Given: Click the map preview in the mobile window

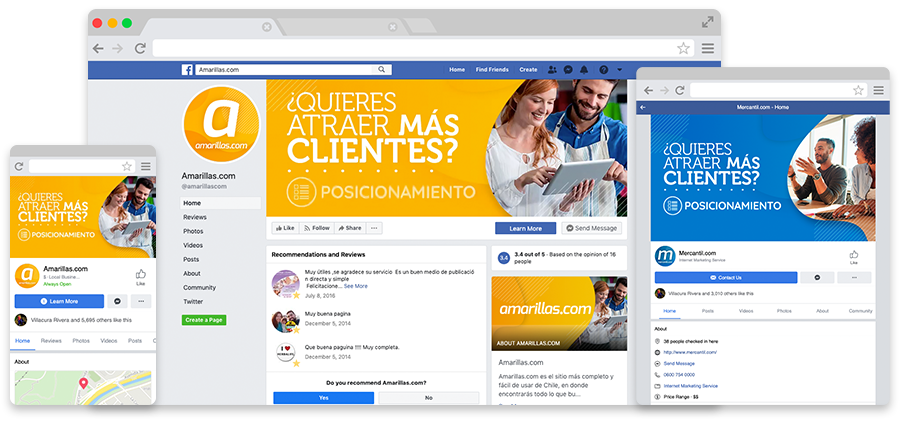Looking at the screenshot, I should [x=83, y=387].
